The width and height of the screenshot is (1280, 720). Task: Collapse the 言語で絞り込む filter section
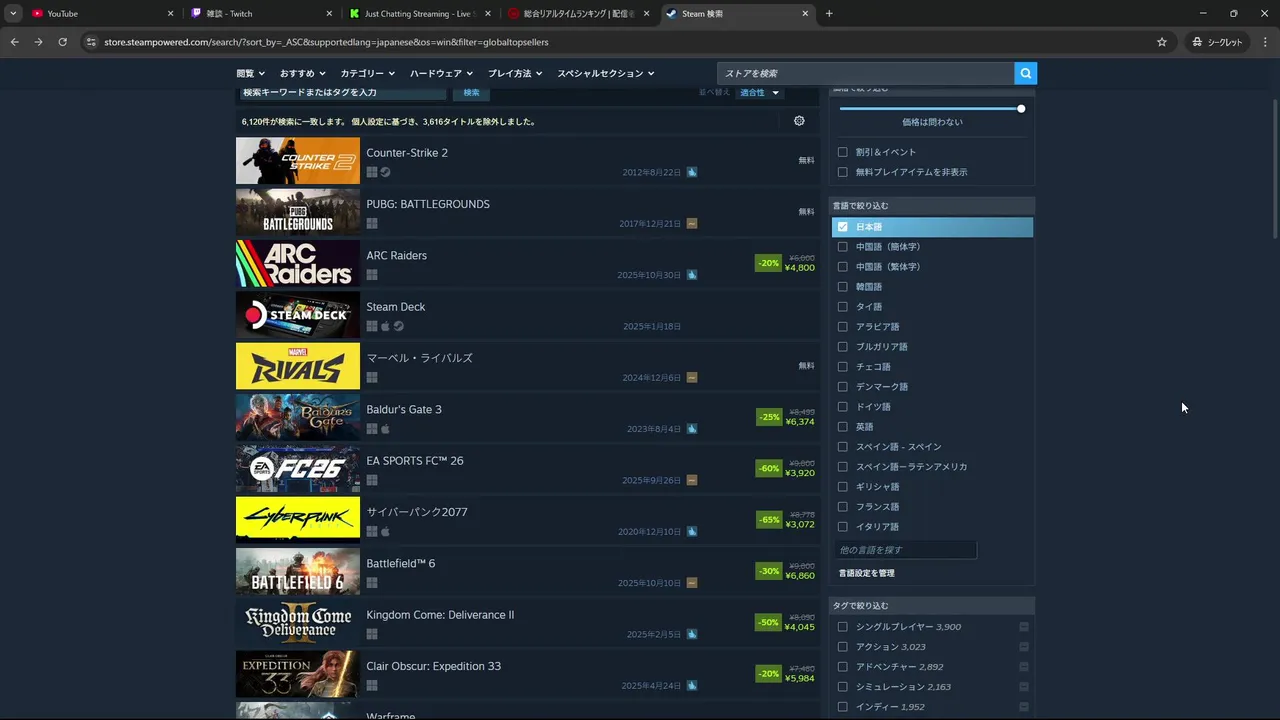932,206
